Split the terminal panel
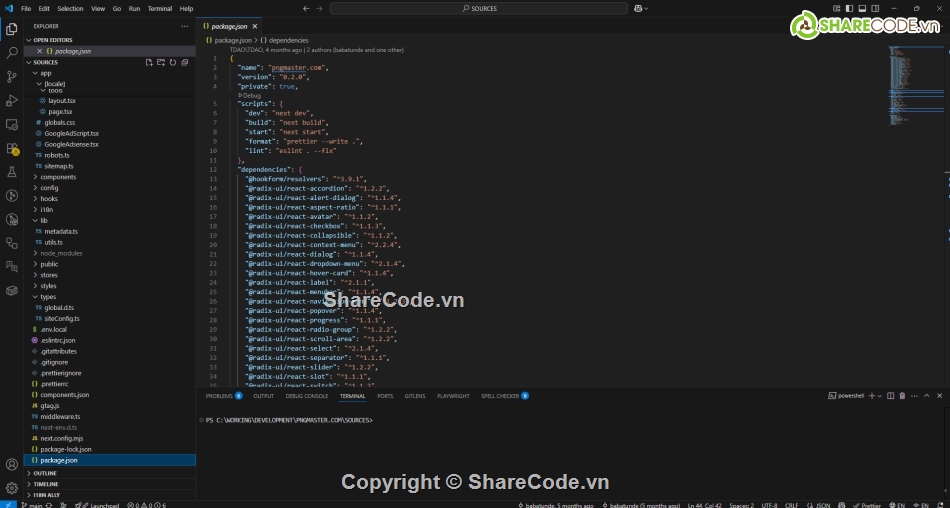The height and width of the screenshot is (508, 950). [891, 396]
